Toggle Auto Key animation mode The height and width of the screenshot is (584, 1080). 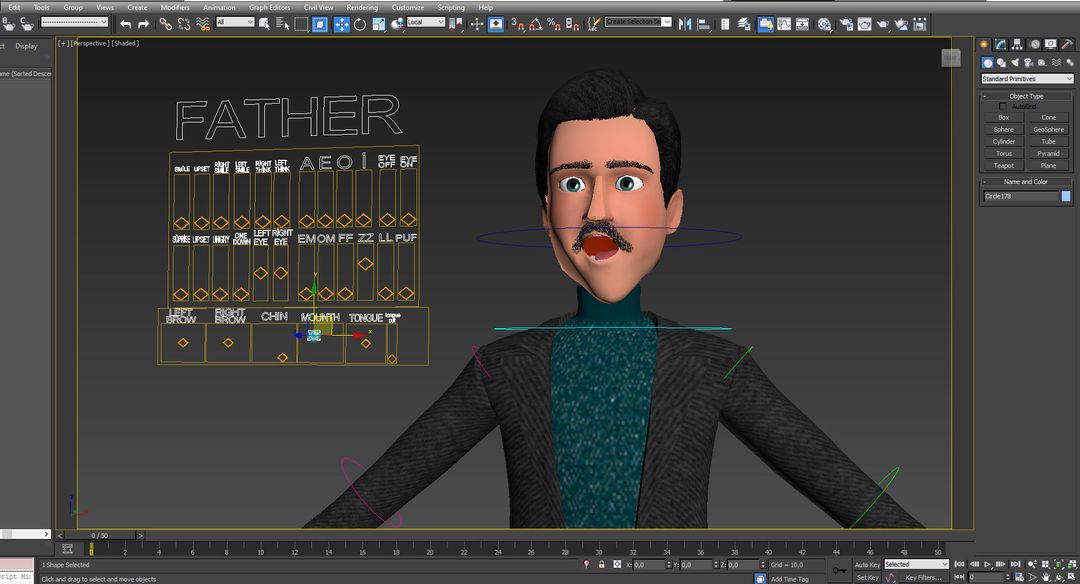(x=866, y=564)
